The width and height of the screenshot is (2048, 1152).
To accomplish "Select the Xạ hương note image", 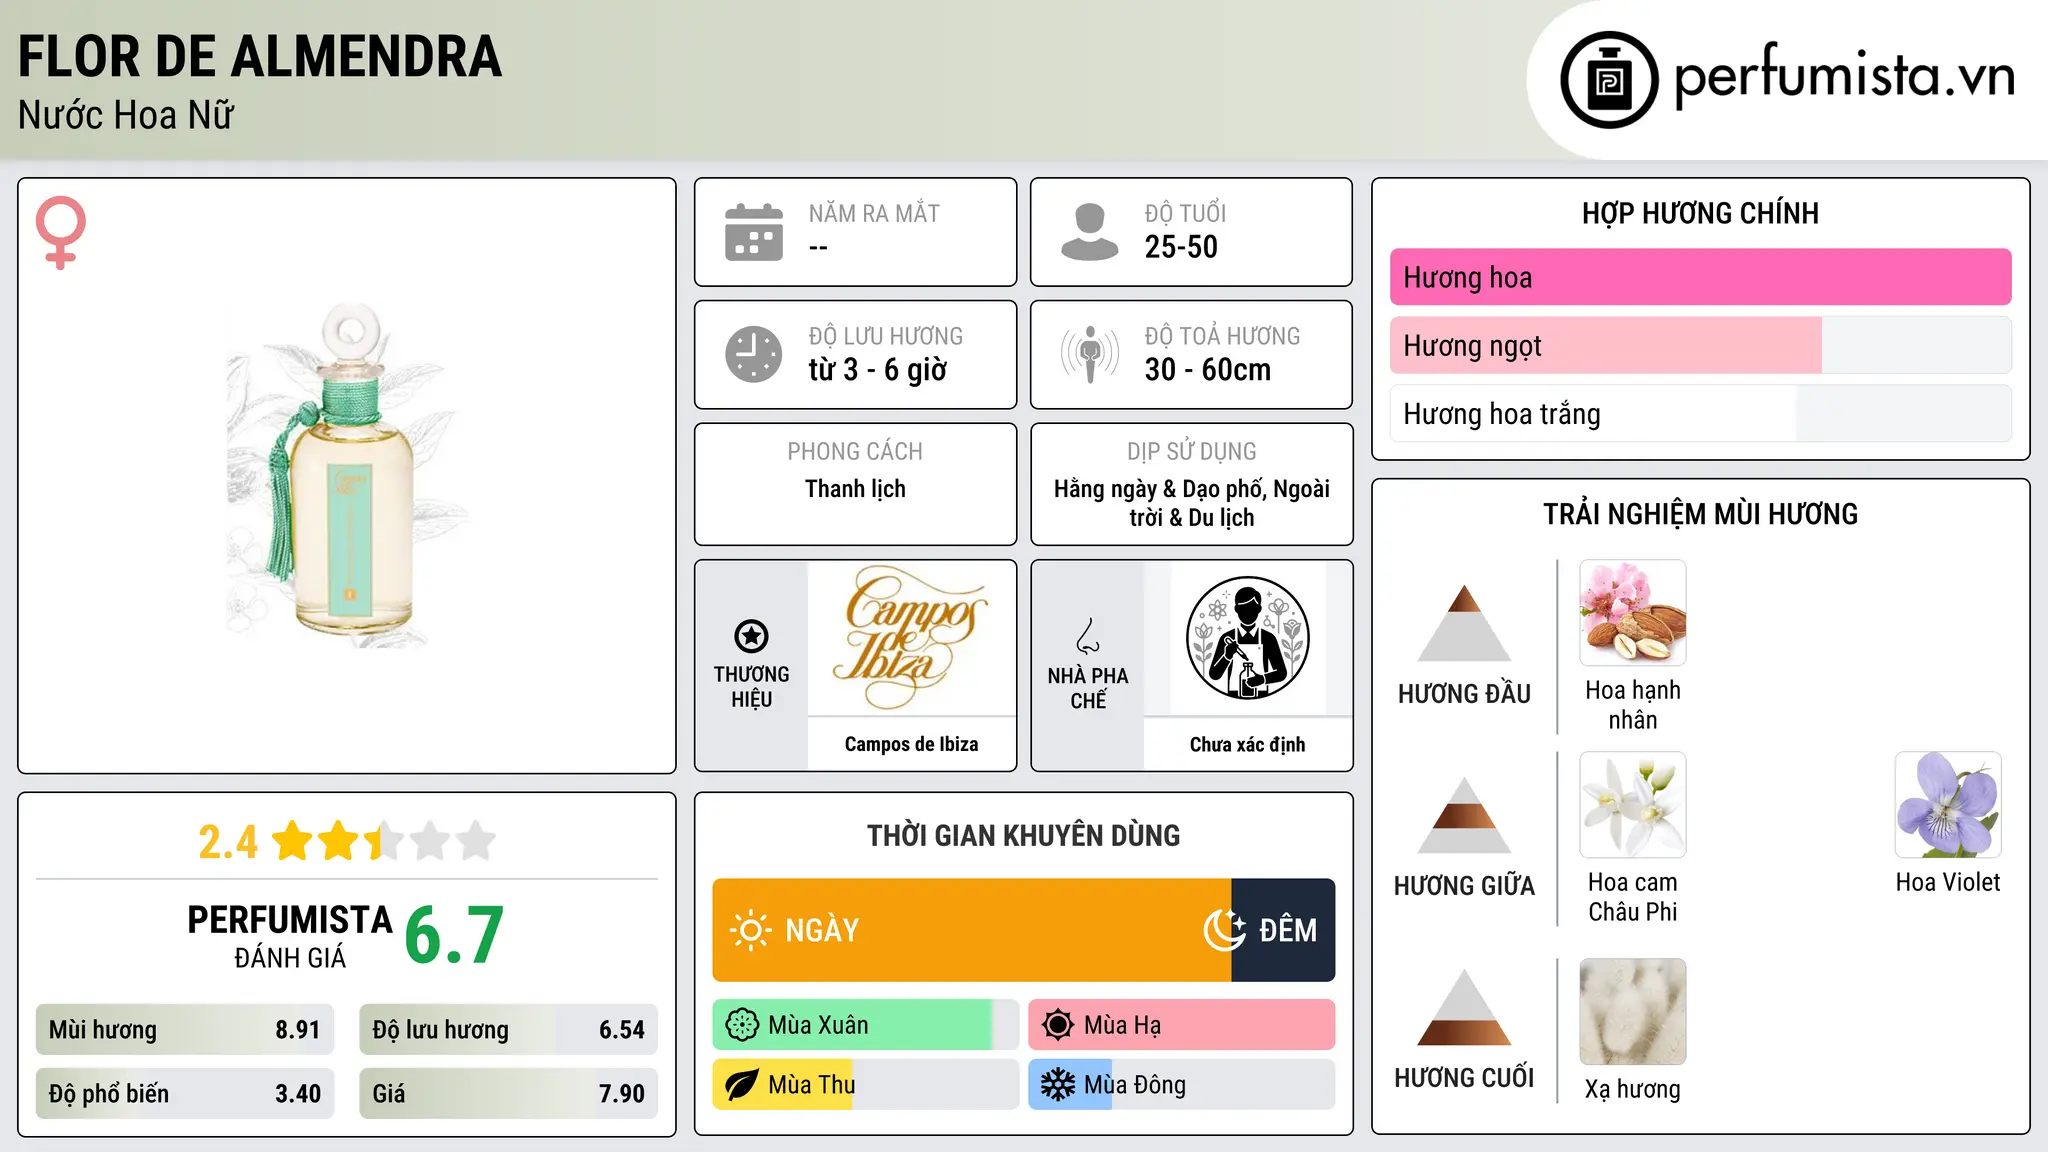I will coord(1632,1012).
